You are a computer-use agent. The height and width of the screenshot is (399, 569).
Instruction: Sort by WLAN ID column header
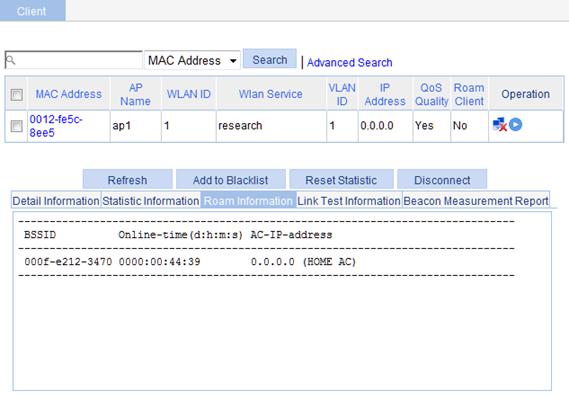click(189, 94)
